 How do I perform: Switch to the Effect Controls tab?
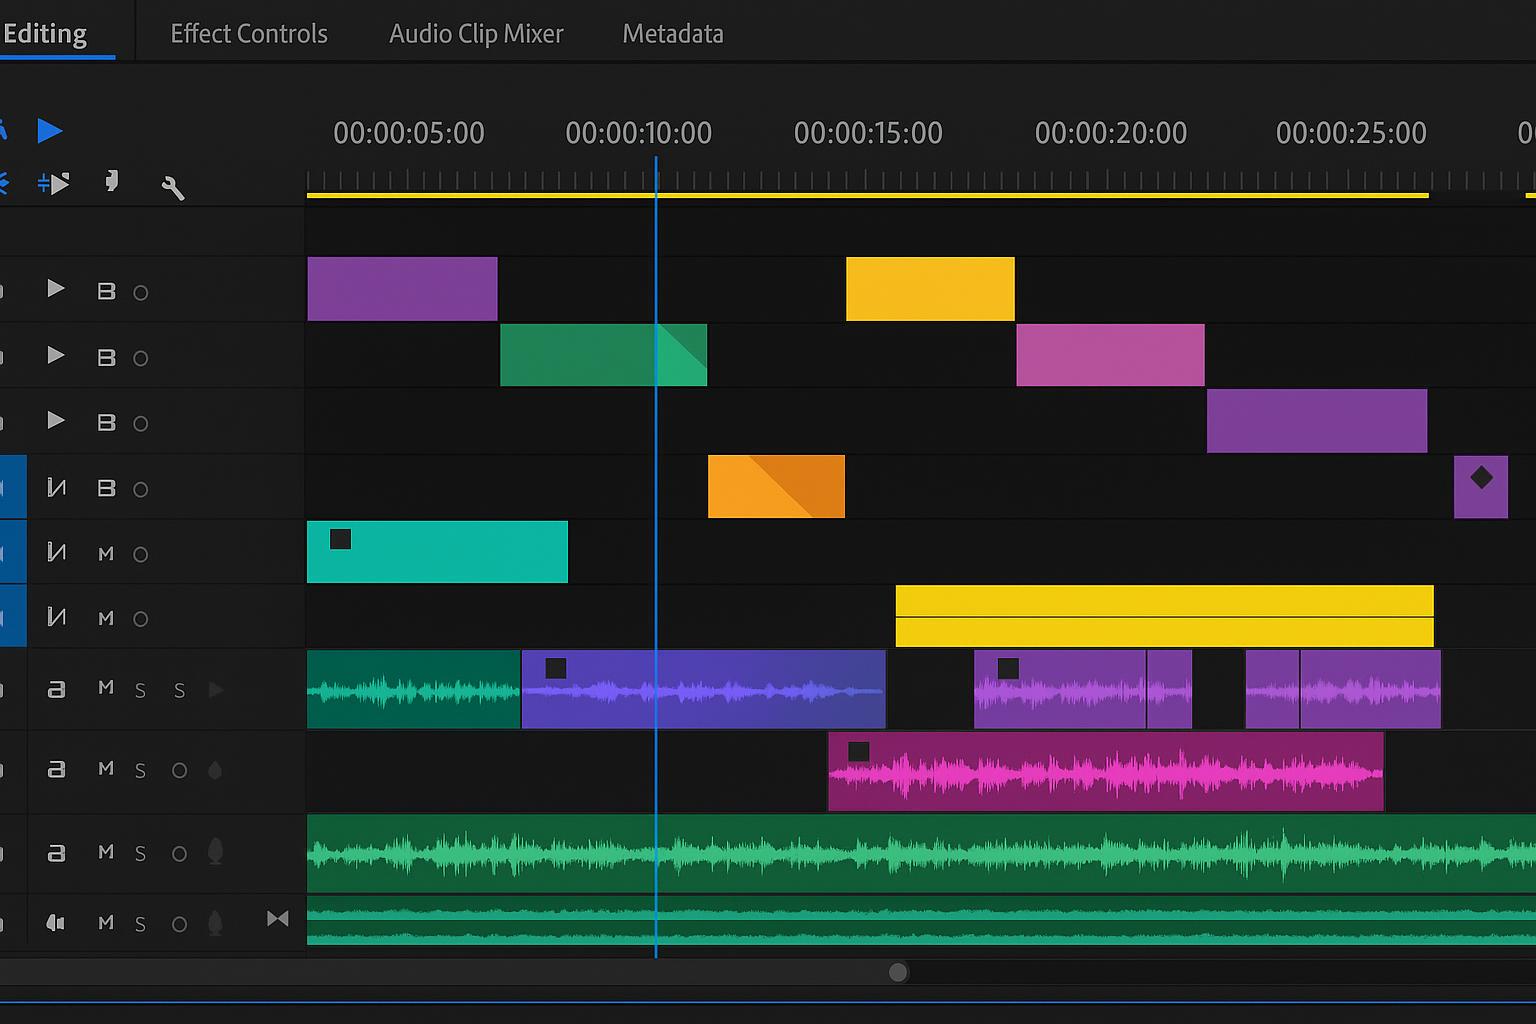(249, 34)
